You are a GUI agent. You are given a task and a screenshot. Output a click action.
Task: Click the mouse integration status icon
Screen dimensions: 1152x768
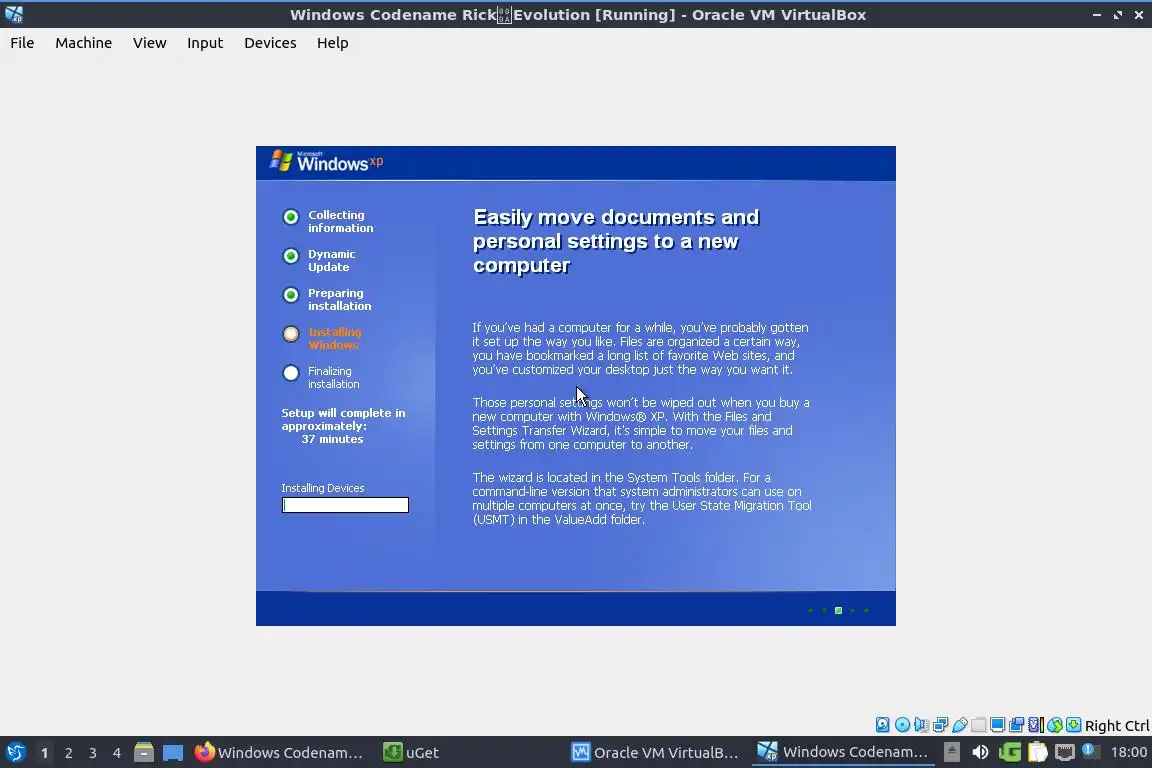pyautogui.click(x=1055, y=725)
